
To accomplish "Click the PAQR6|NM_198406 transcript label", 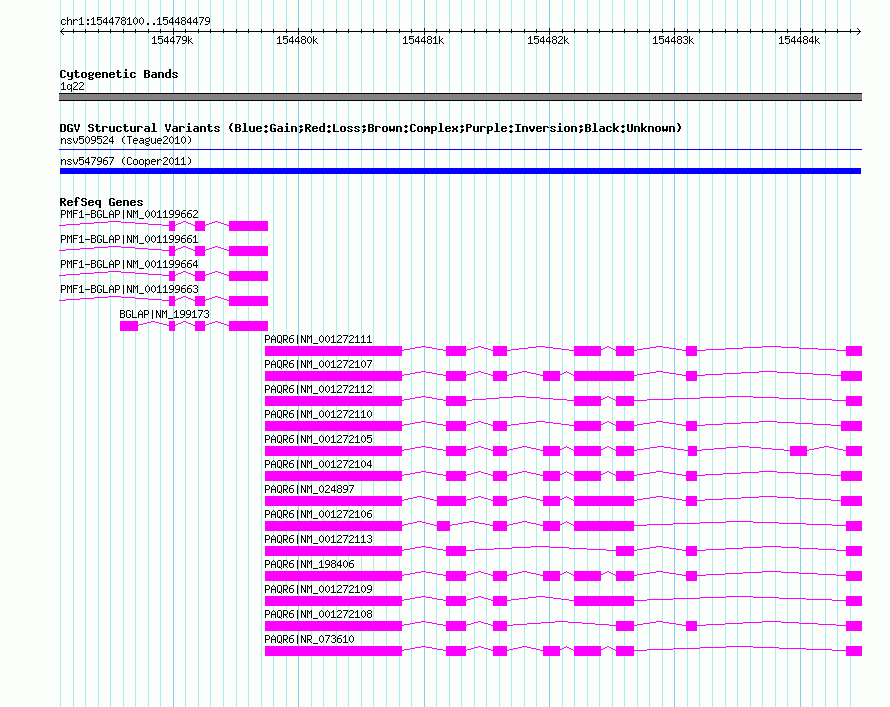I will point(309,563).
